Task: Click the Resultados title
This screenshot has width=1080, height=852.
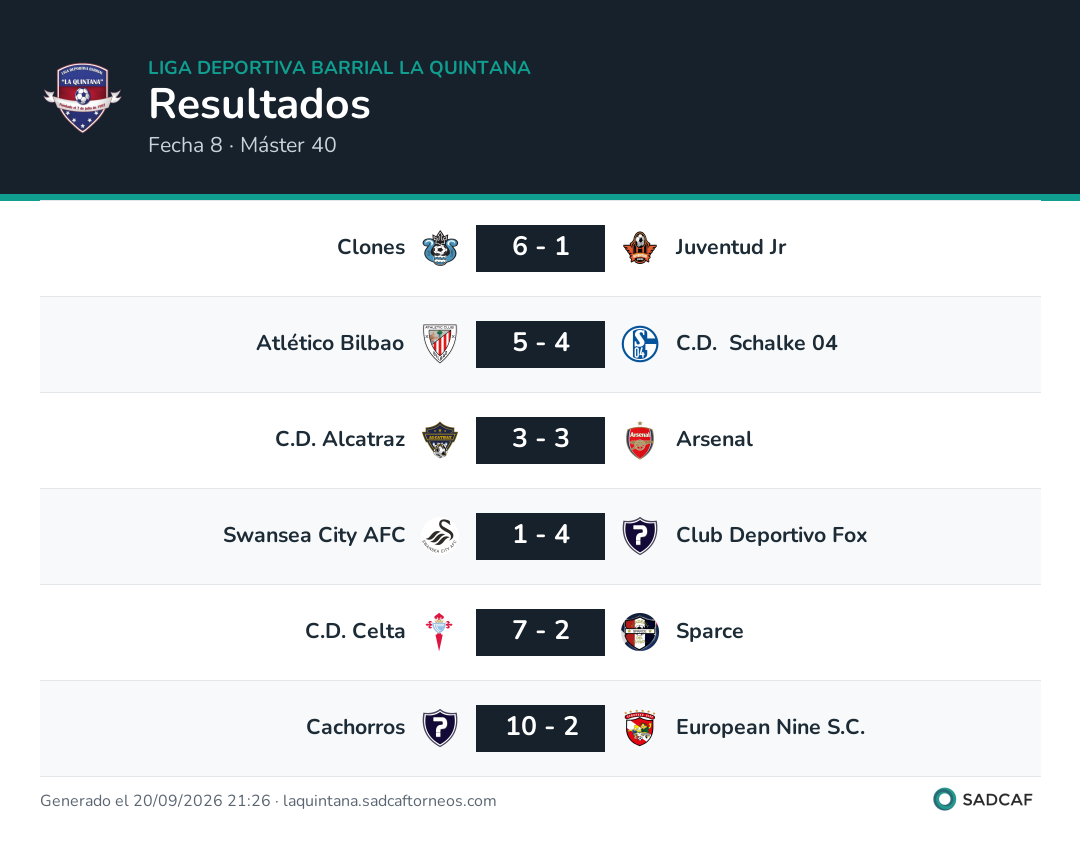Action: coord(260,104)
